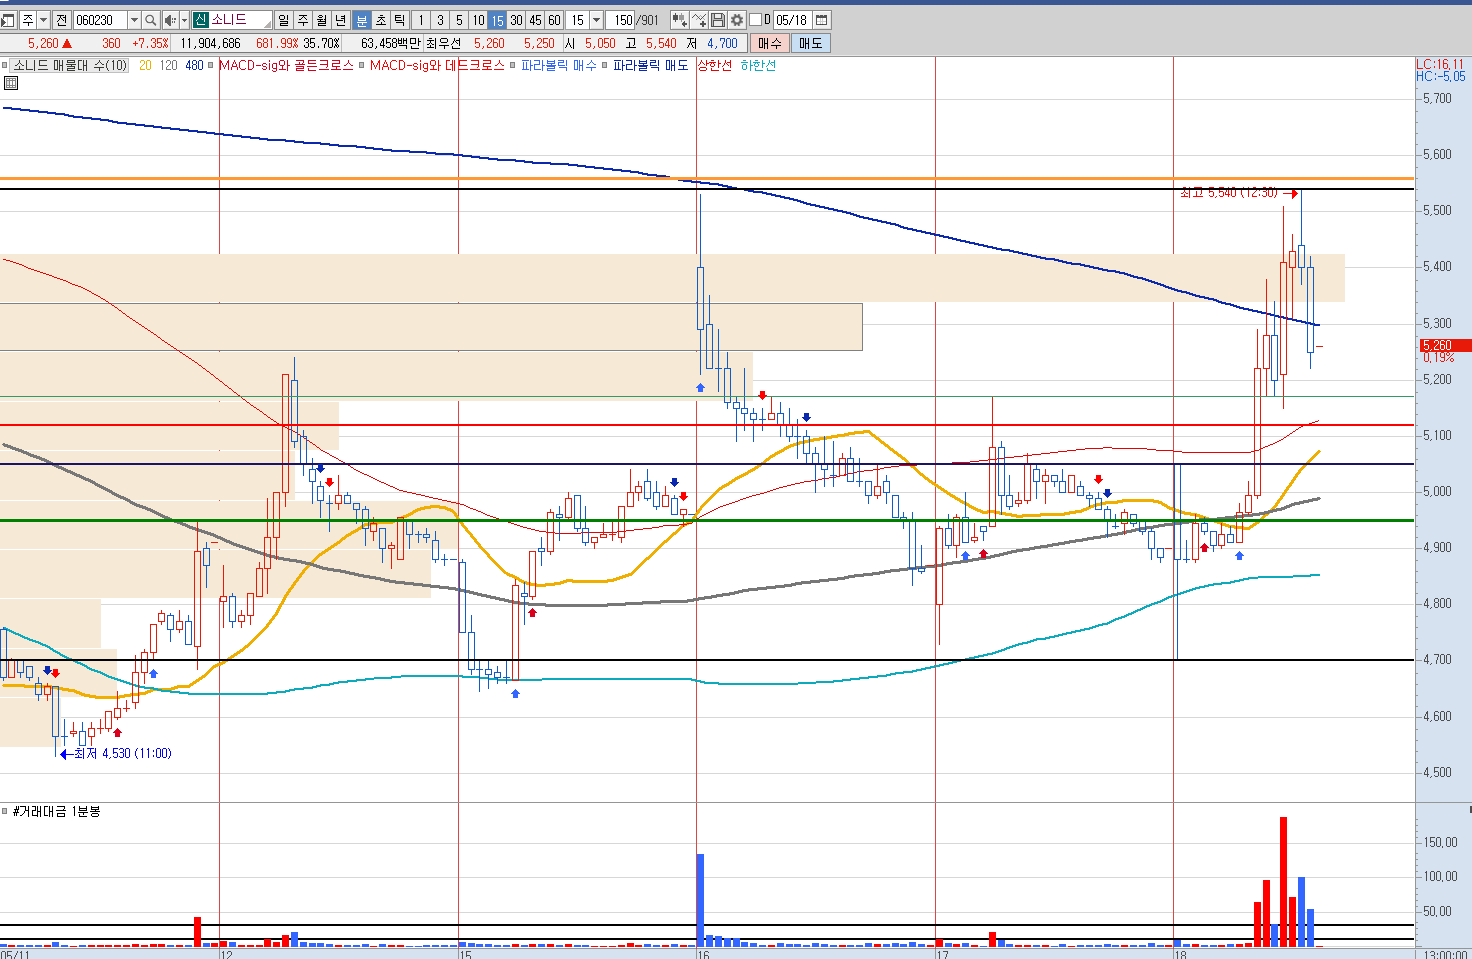Click the +7.35% change rate value
The image size is (1472, 959).
click(151, 43)
